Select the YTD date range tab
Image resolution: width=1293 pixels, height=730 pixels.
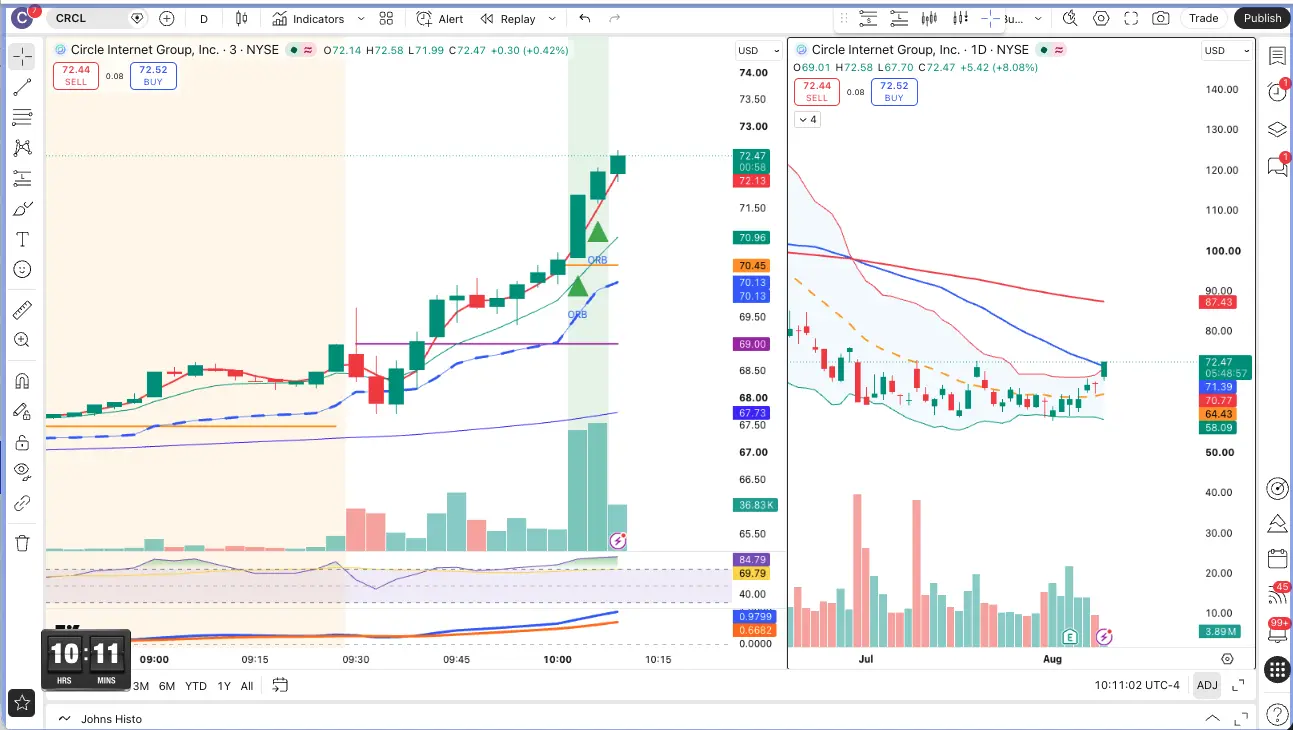196,686
